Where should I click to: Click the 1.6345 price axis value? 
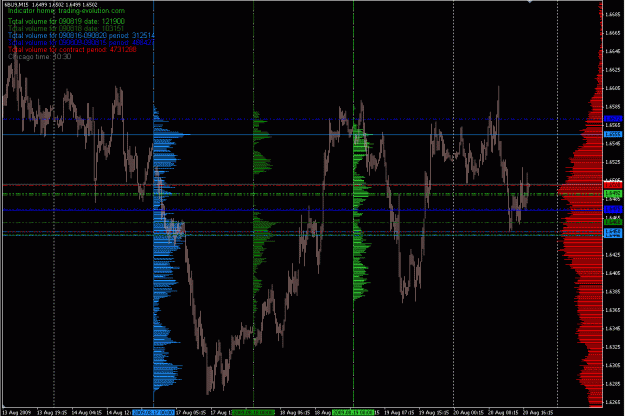[x=613, y=328]
